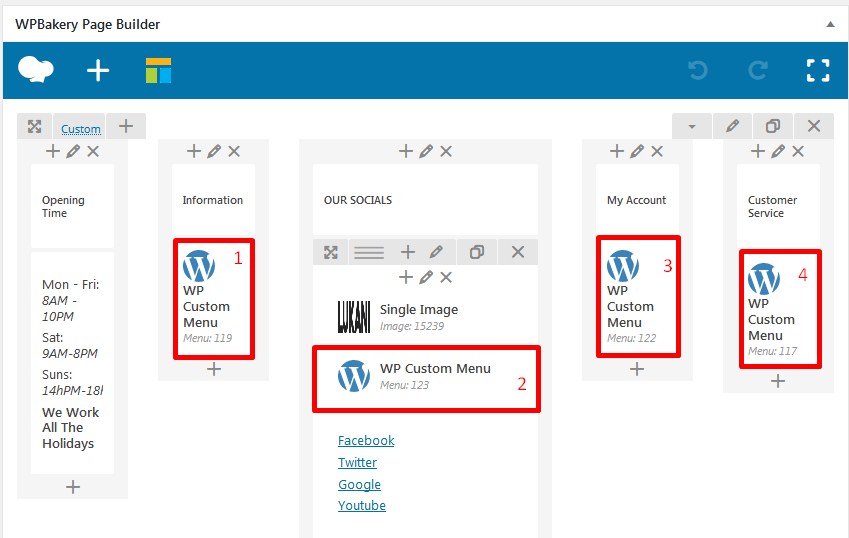The height and width of the screenshot is (538, 849).
Task: Edit the inner row pencil icon
Action: coord(436,252)
